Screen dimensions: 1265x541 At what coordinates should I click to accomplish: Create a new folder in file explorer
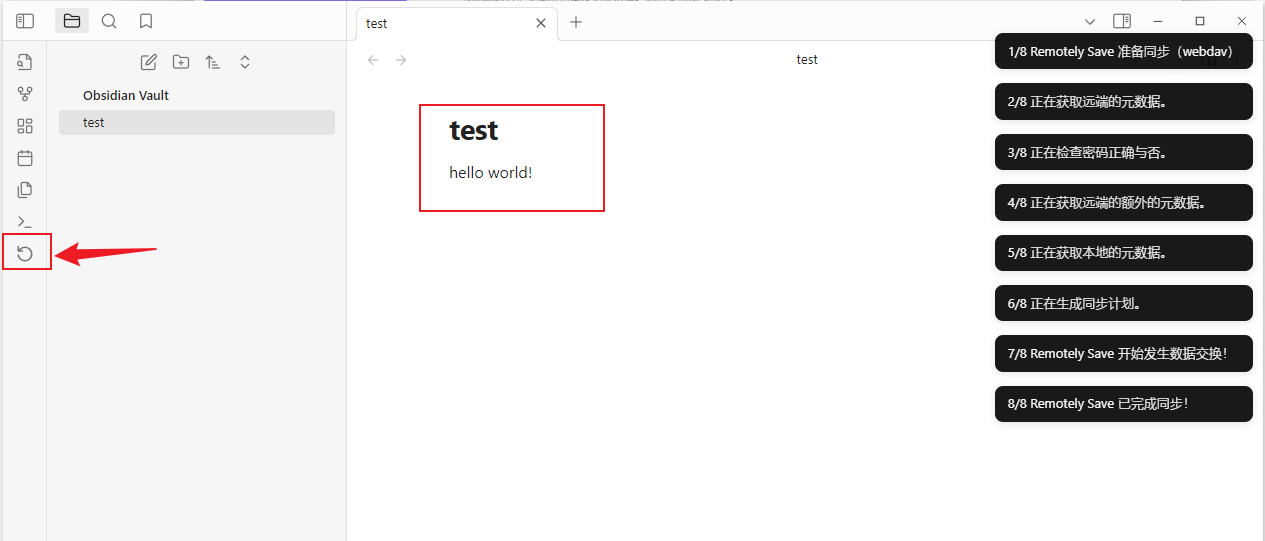pos(181,62)
